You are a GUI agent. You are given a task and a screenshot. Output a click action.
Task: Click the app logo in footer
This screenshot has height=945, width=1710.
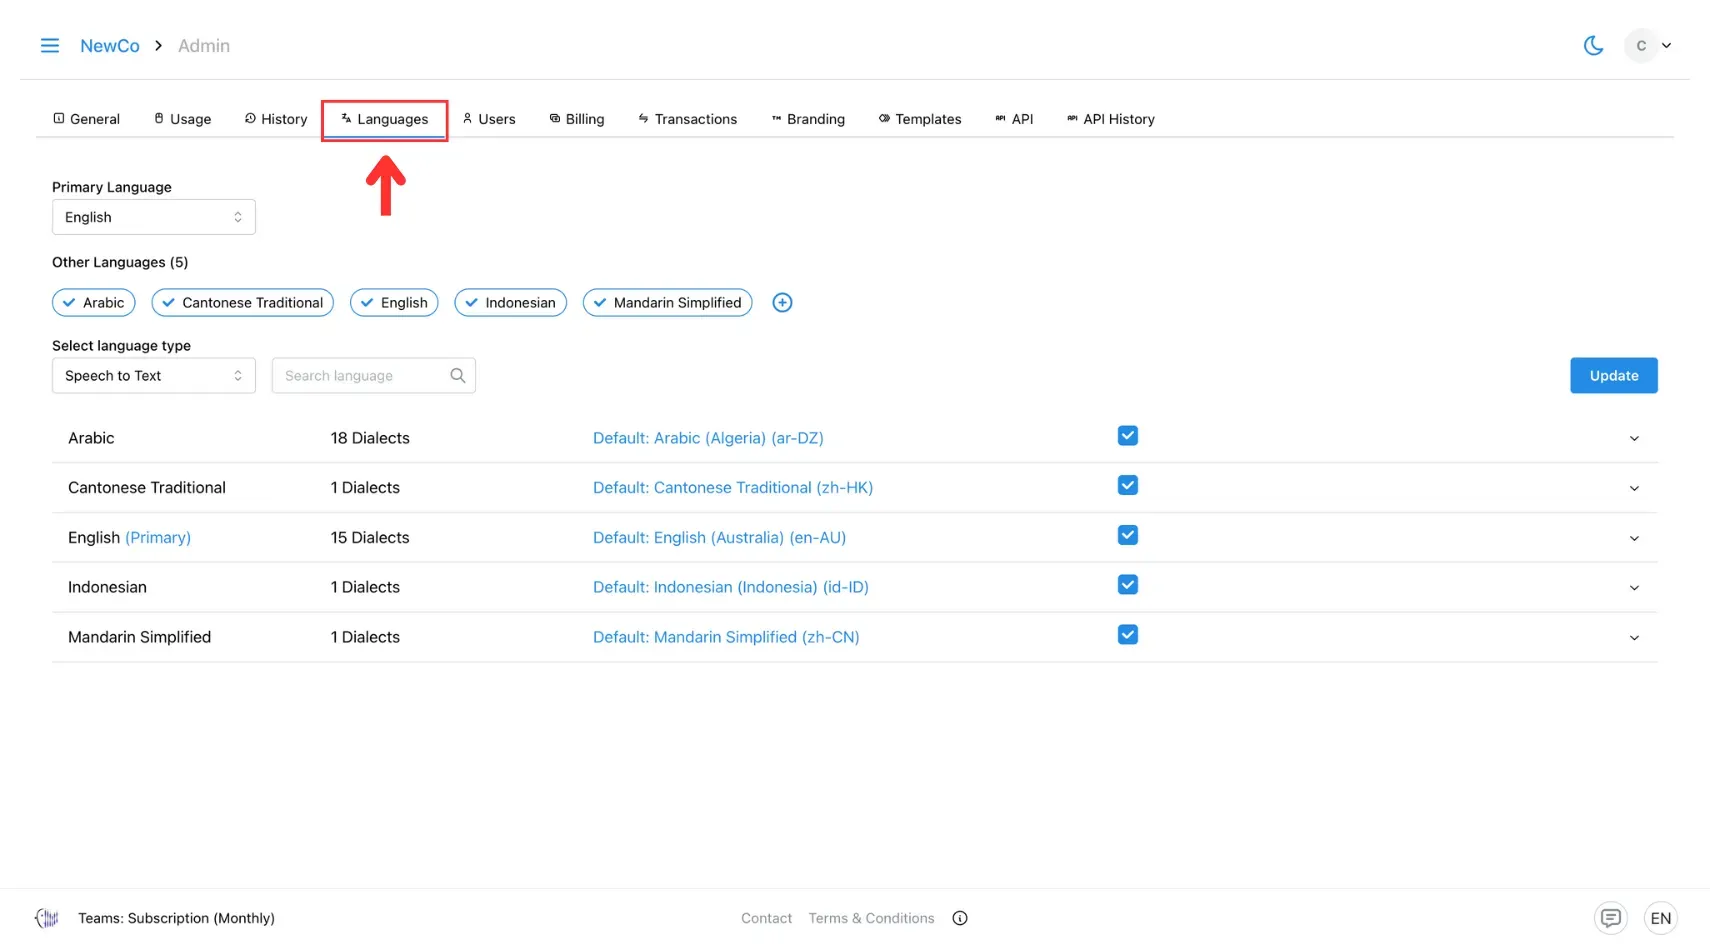(47, 918)
